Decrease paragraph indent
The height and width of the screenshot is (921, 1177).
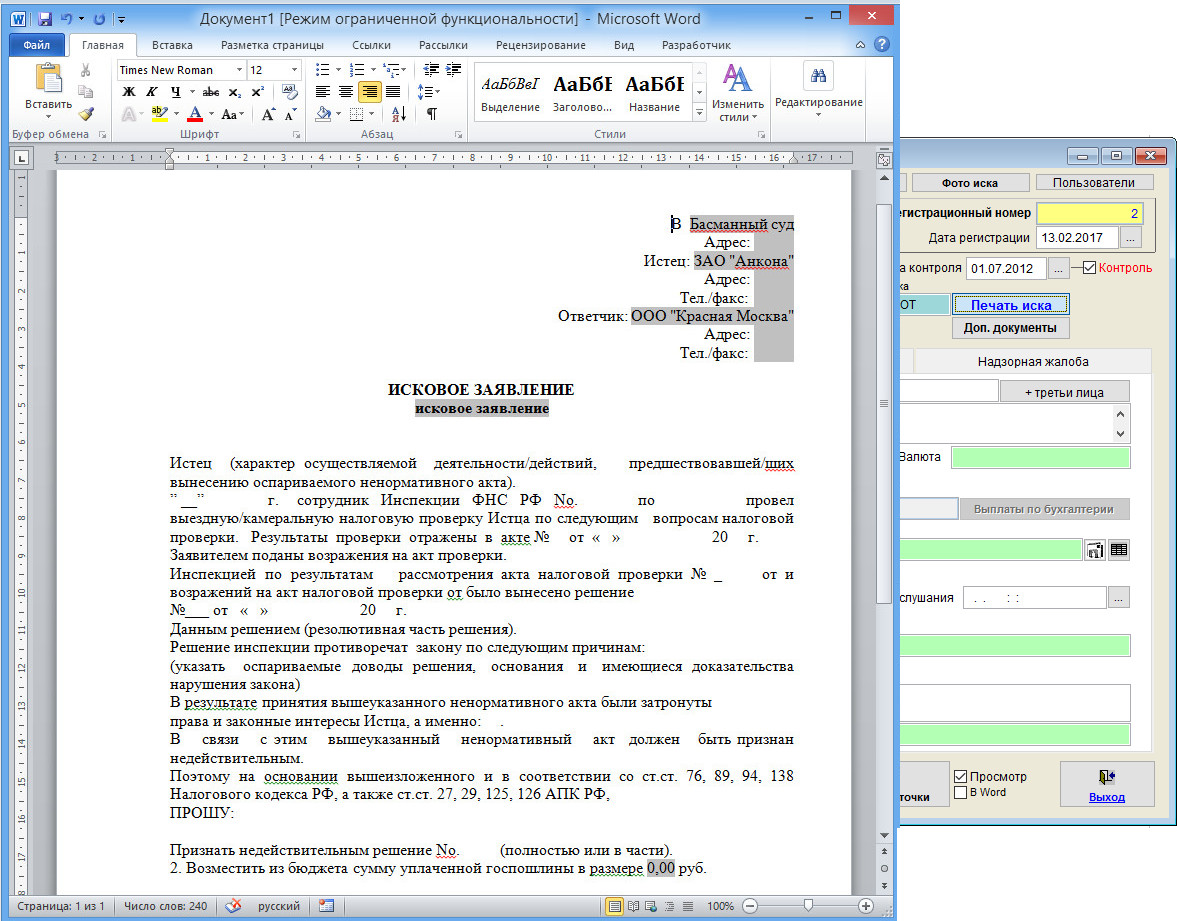pos(431,70)
